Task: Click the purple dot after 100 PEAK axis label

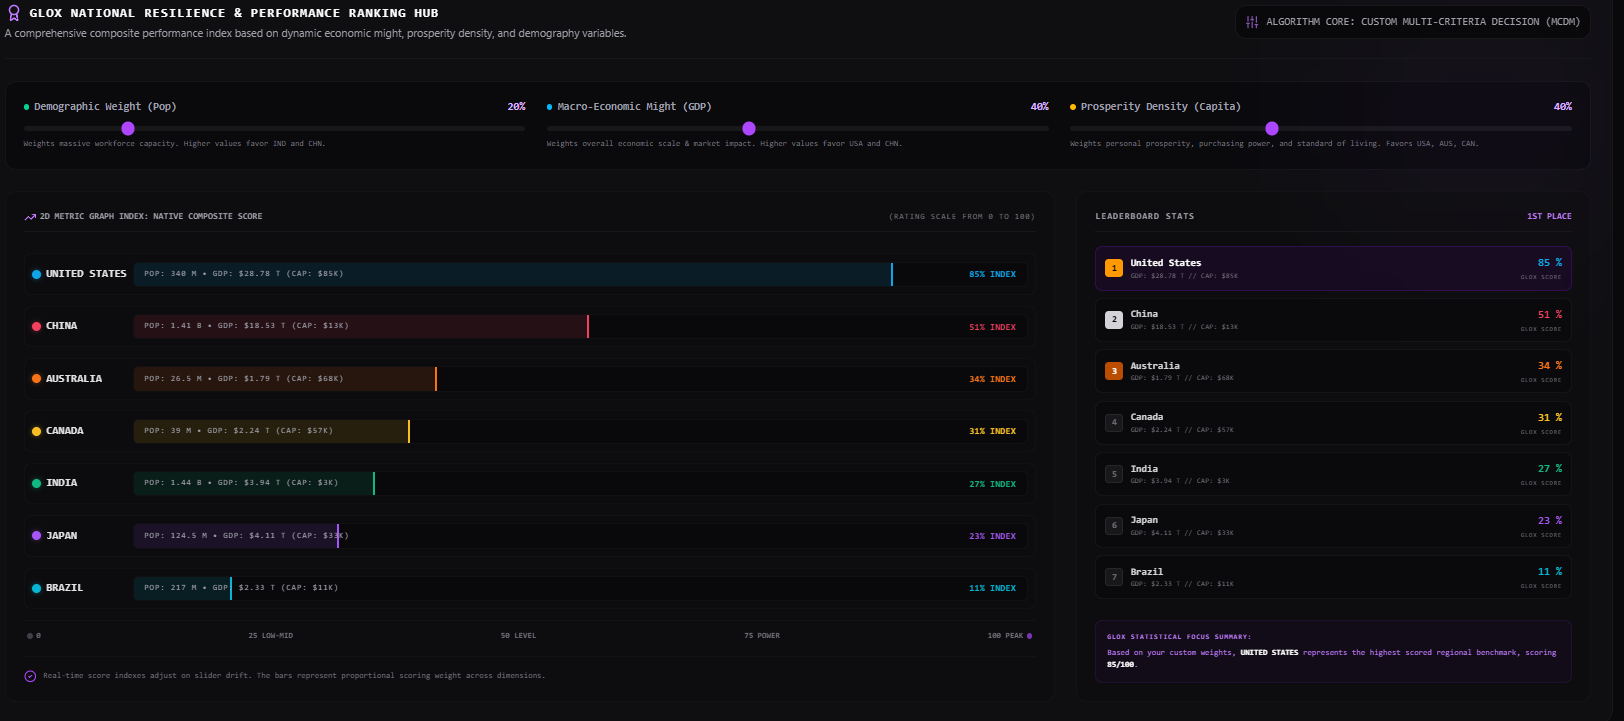Action: point(1030,636)
